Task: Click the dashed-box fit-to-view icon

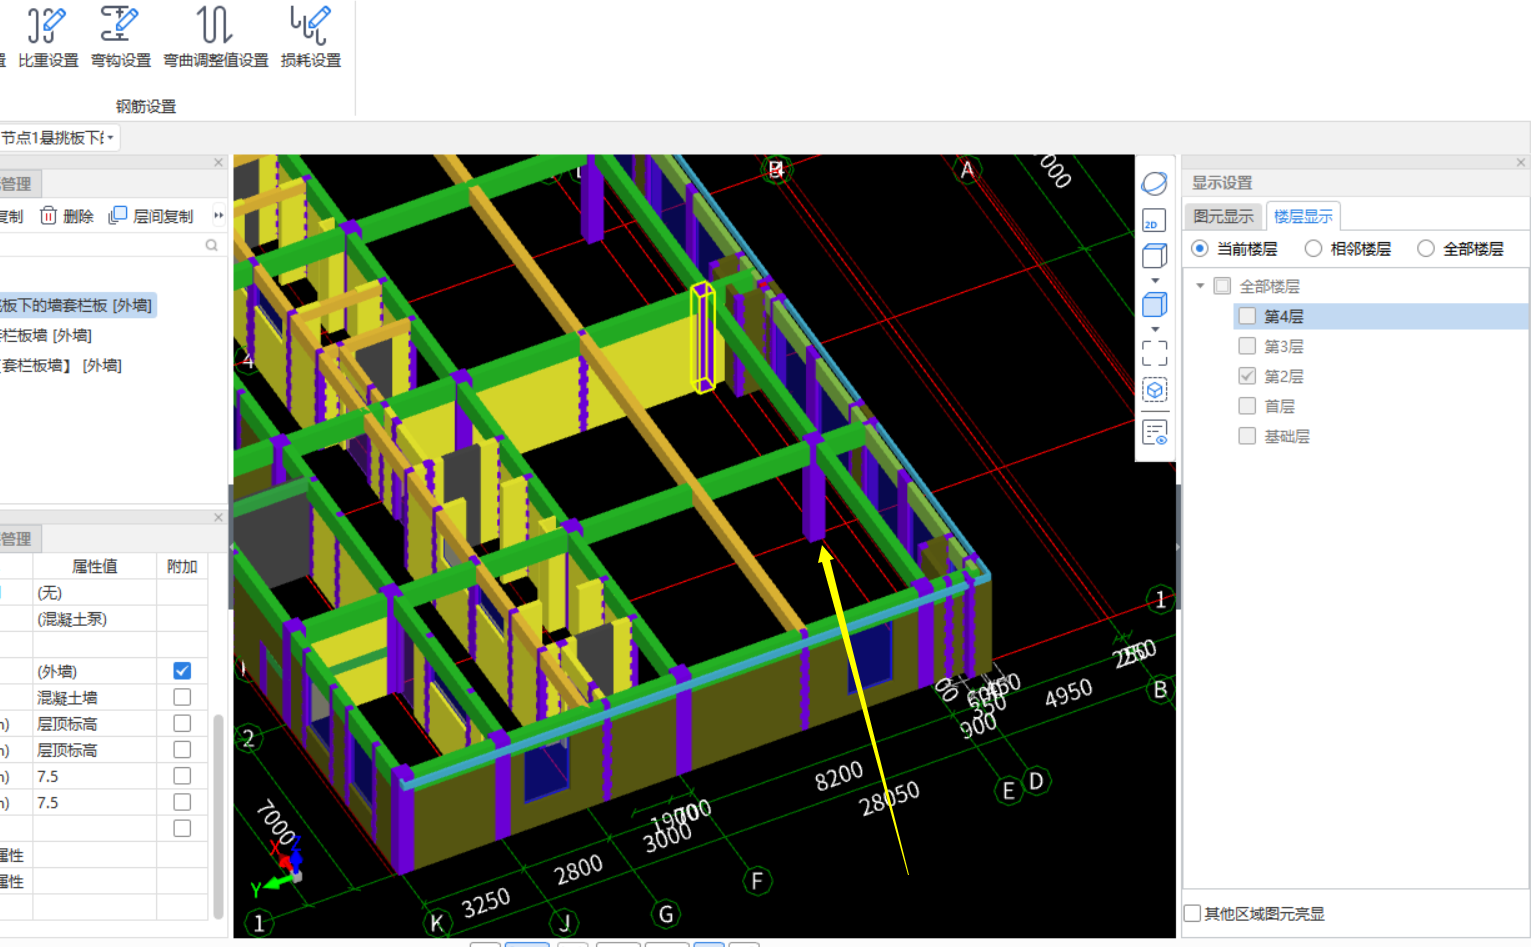Action: [x=1154, y=353]
